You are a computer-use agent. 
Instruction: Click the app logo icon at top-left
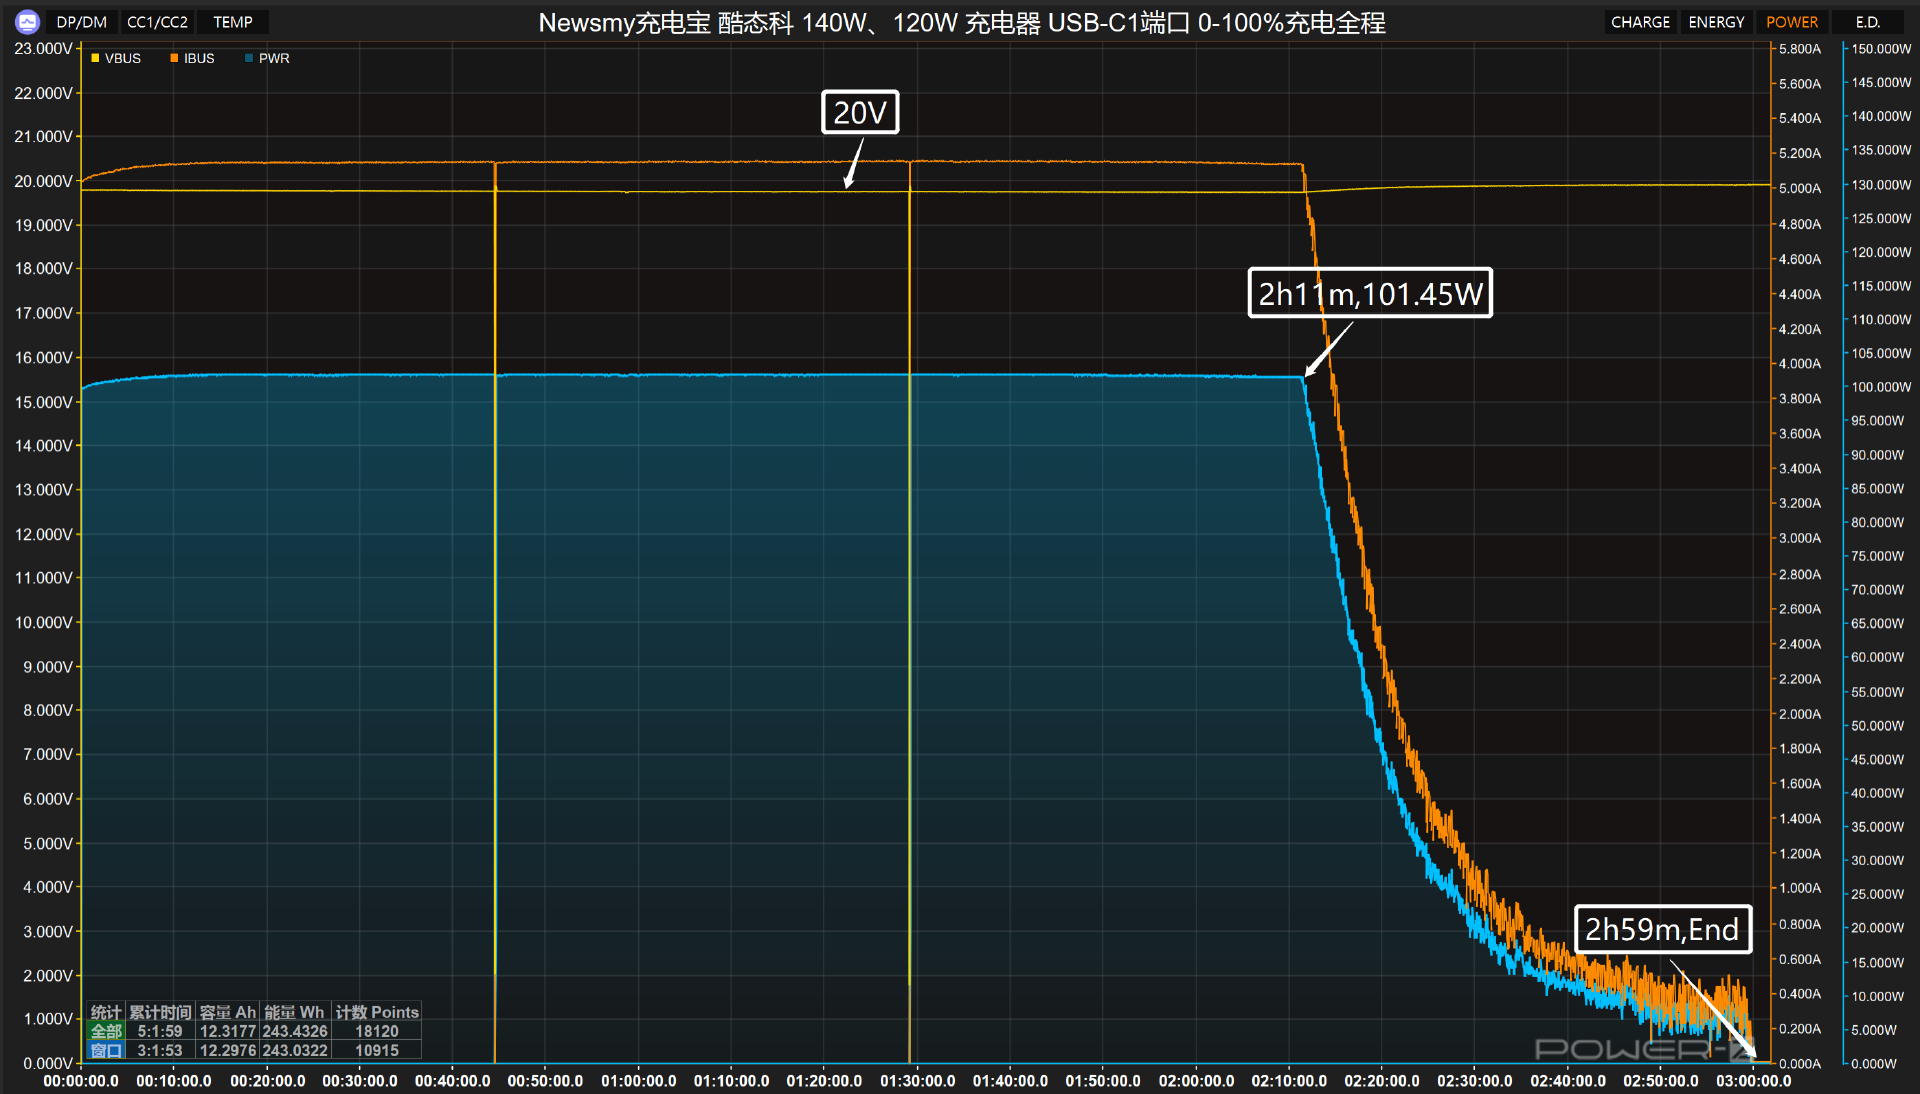click(x=27, y=21)
